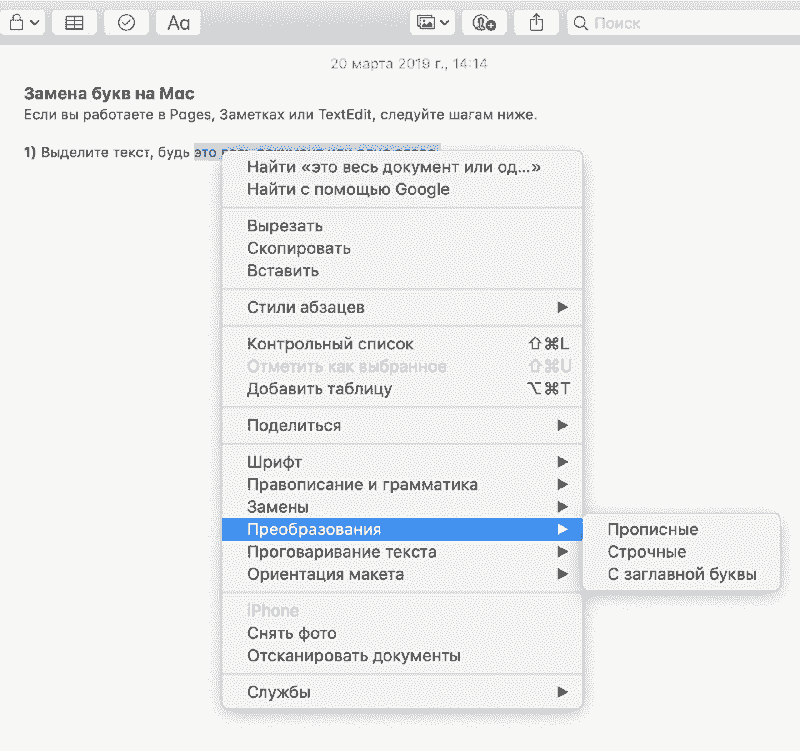Take a photo via Снять фото
The height and width of the screenshot is (751, 800).
click(290, 633)
